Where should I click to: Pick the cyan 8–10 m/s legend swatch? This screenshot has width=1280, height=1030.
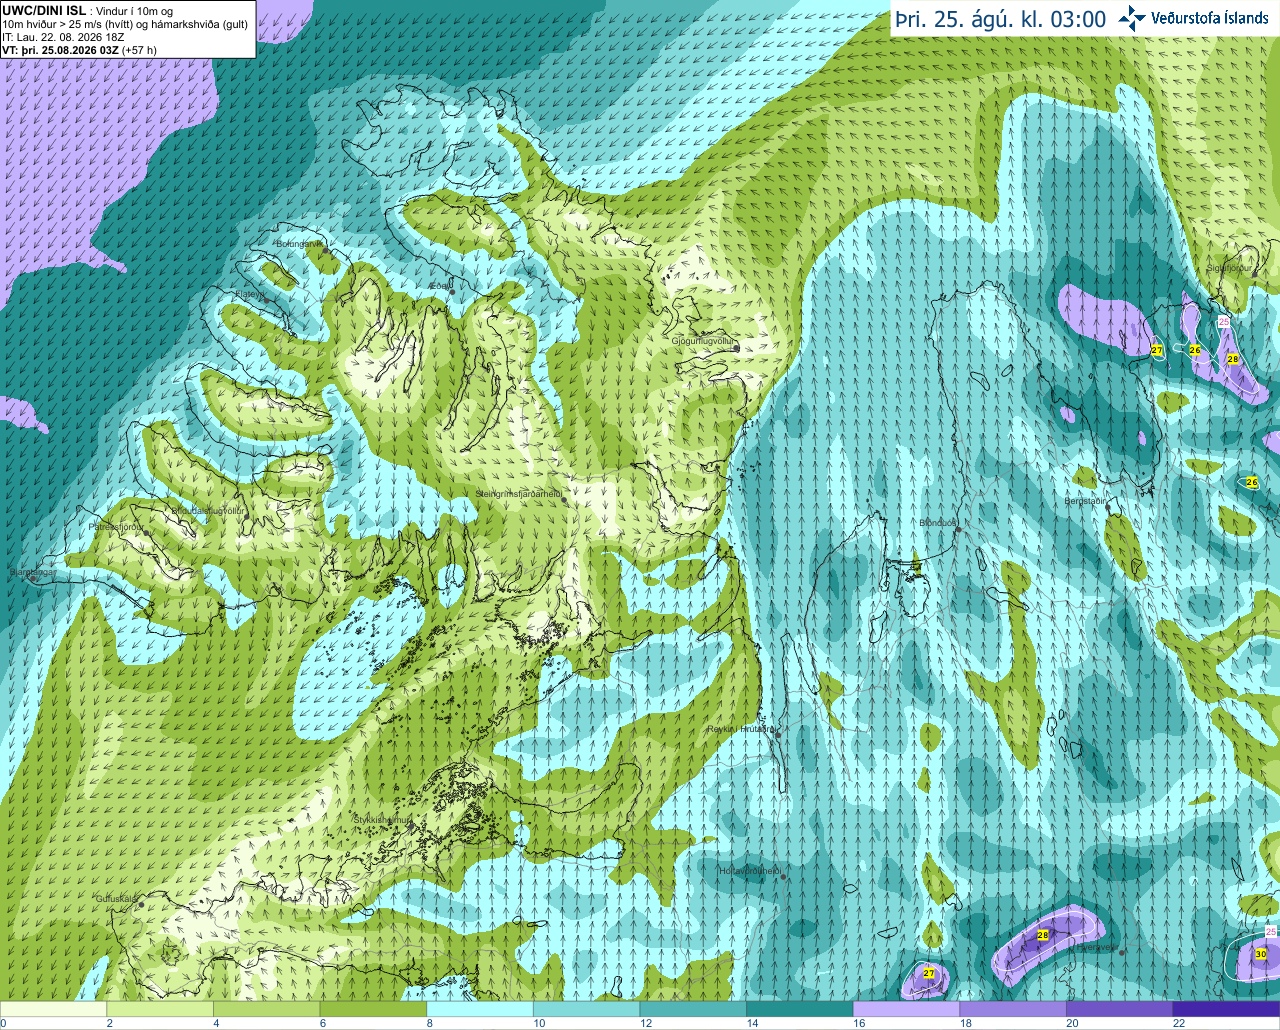click(x=480, y=1009)
